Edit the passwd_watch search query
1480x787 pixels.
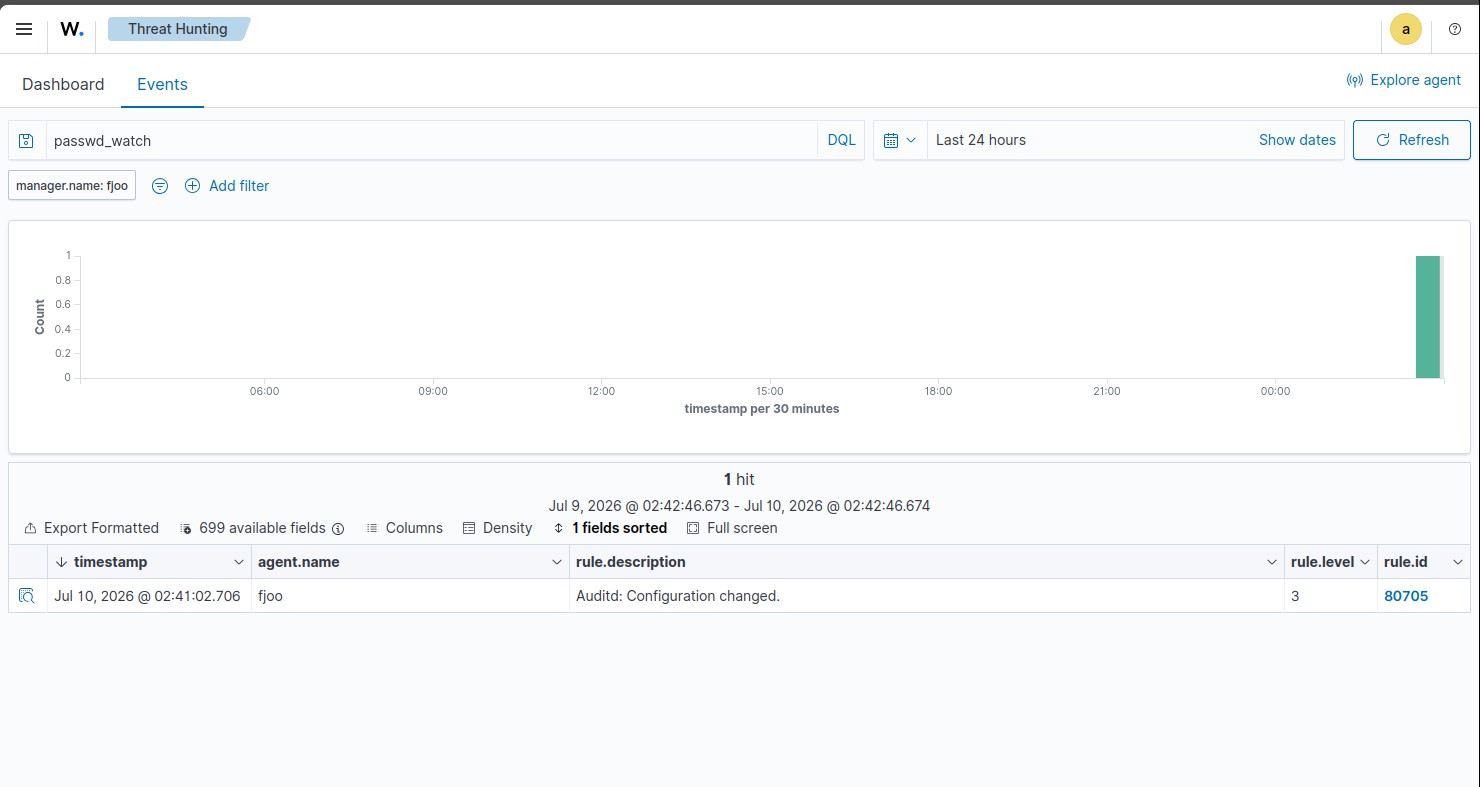(432, 140)
